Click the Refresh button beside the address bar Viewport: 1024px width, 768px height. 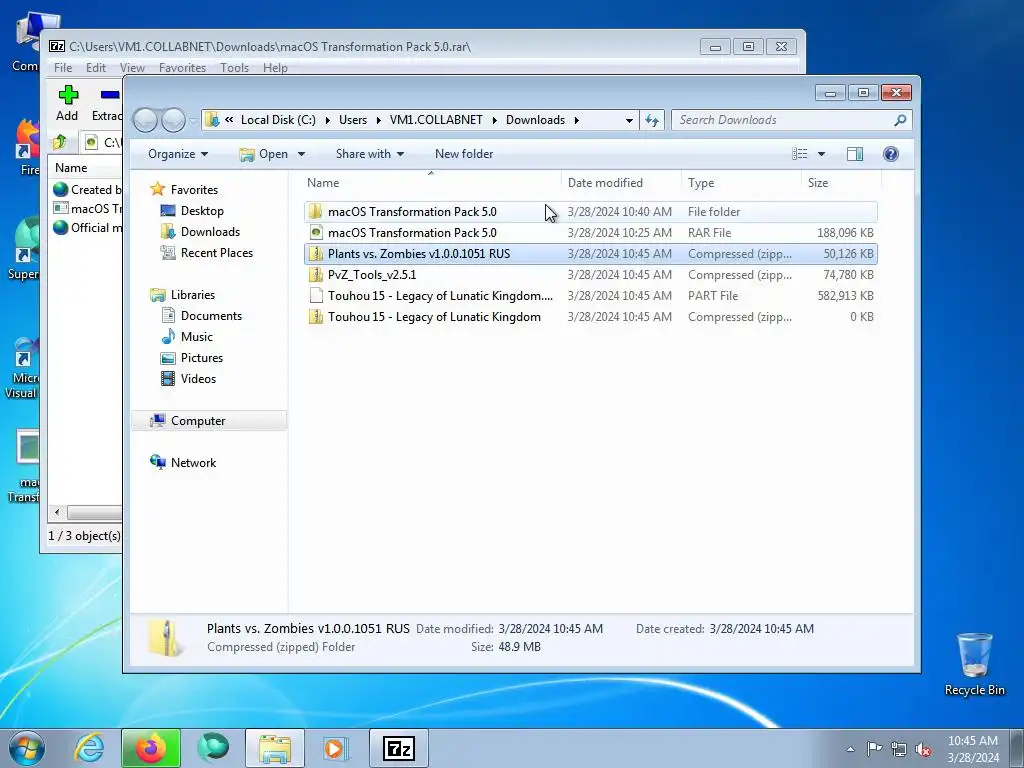[652, 120]
